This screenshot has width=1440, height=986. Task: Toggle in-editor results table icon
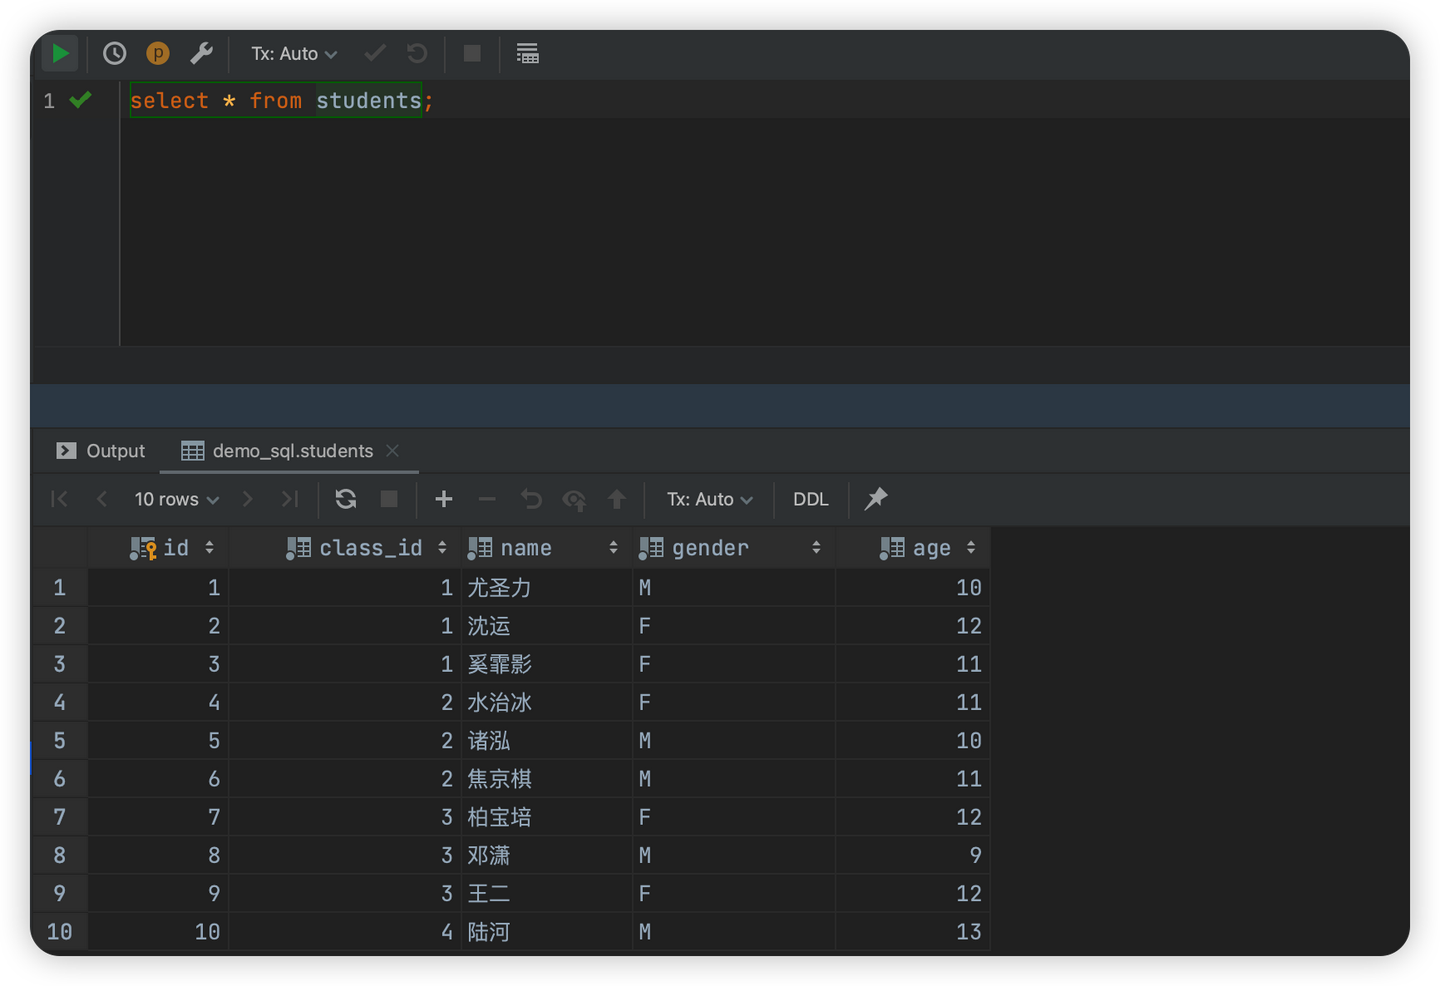coord(527,53)
